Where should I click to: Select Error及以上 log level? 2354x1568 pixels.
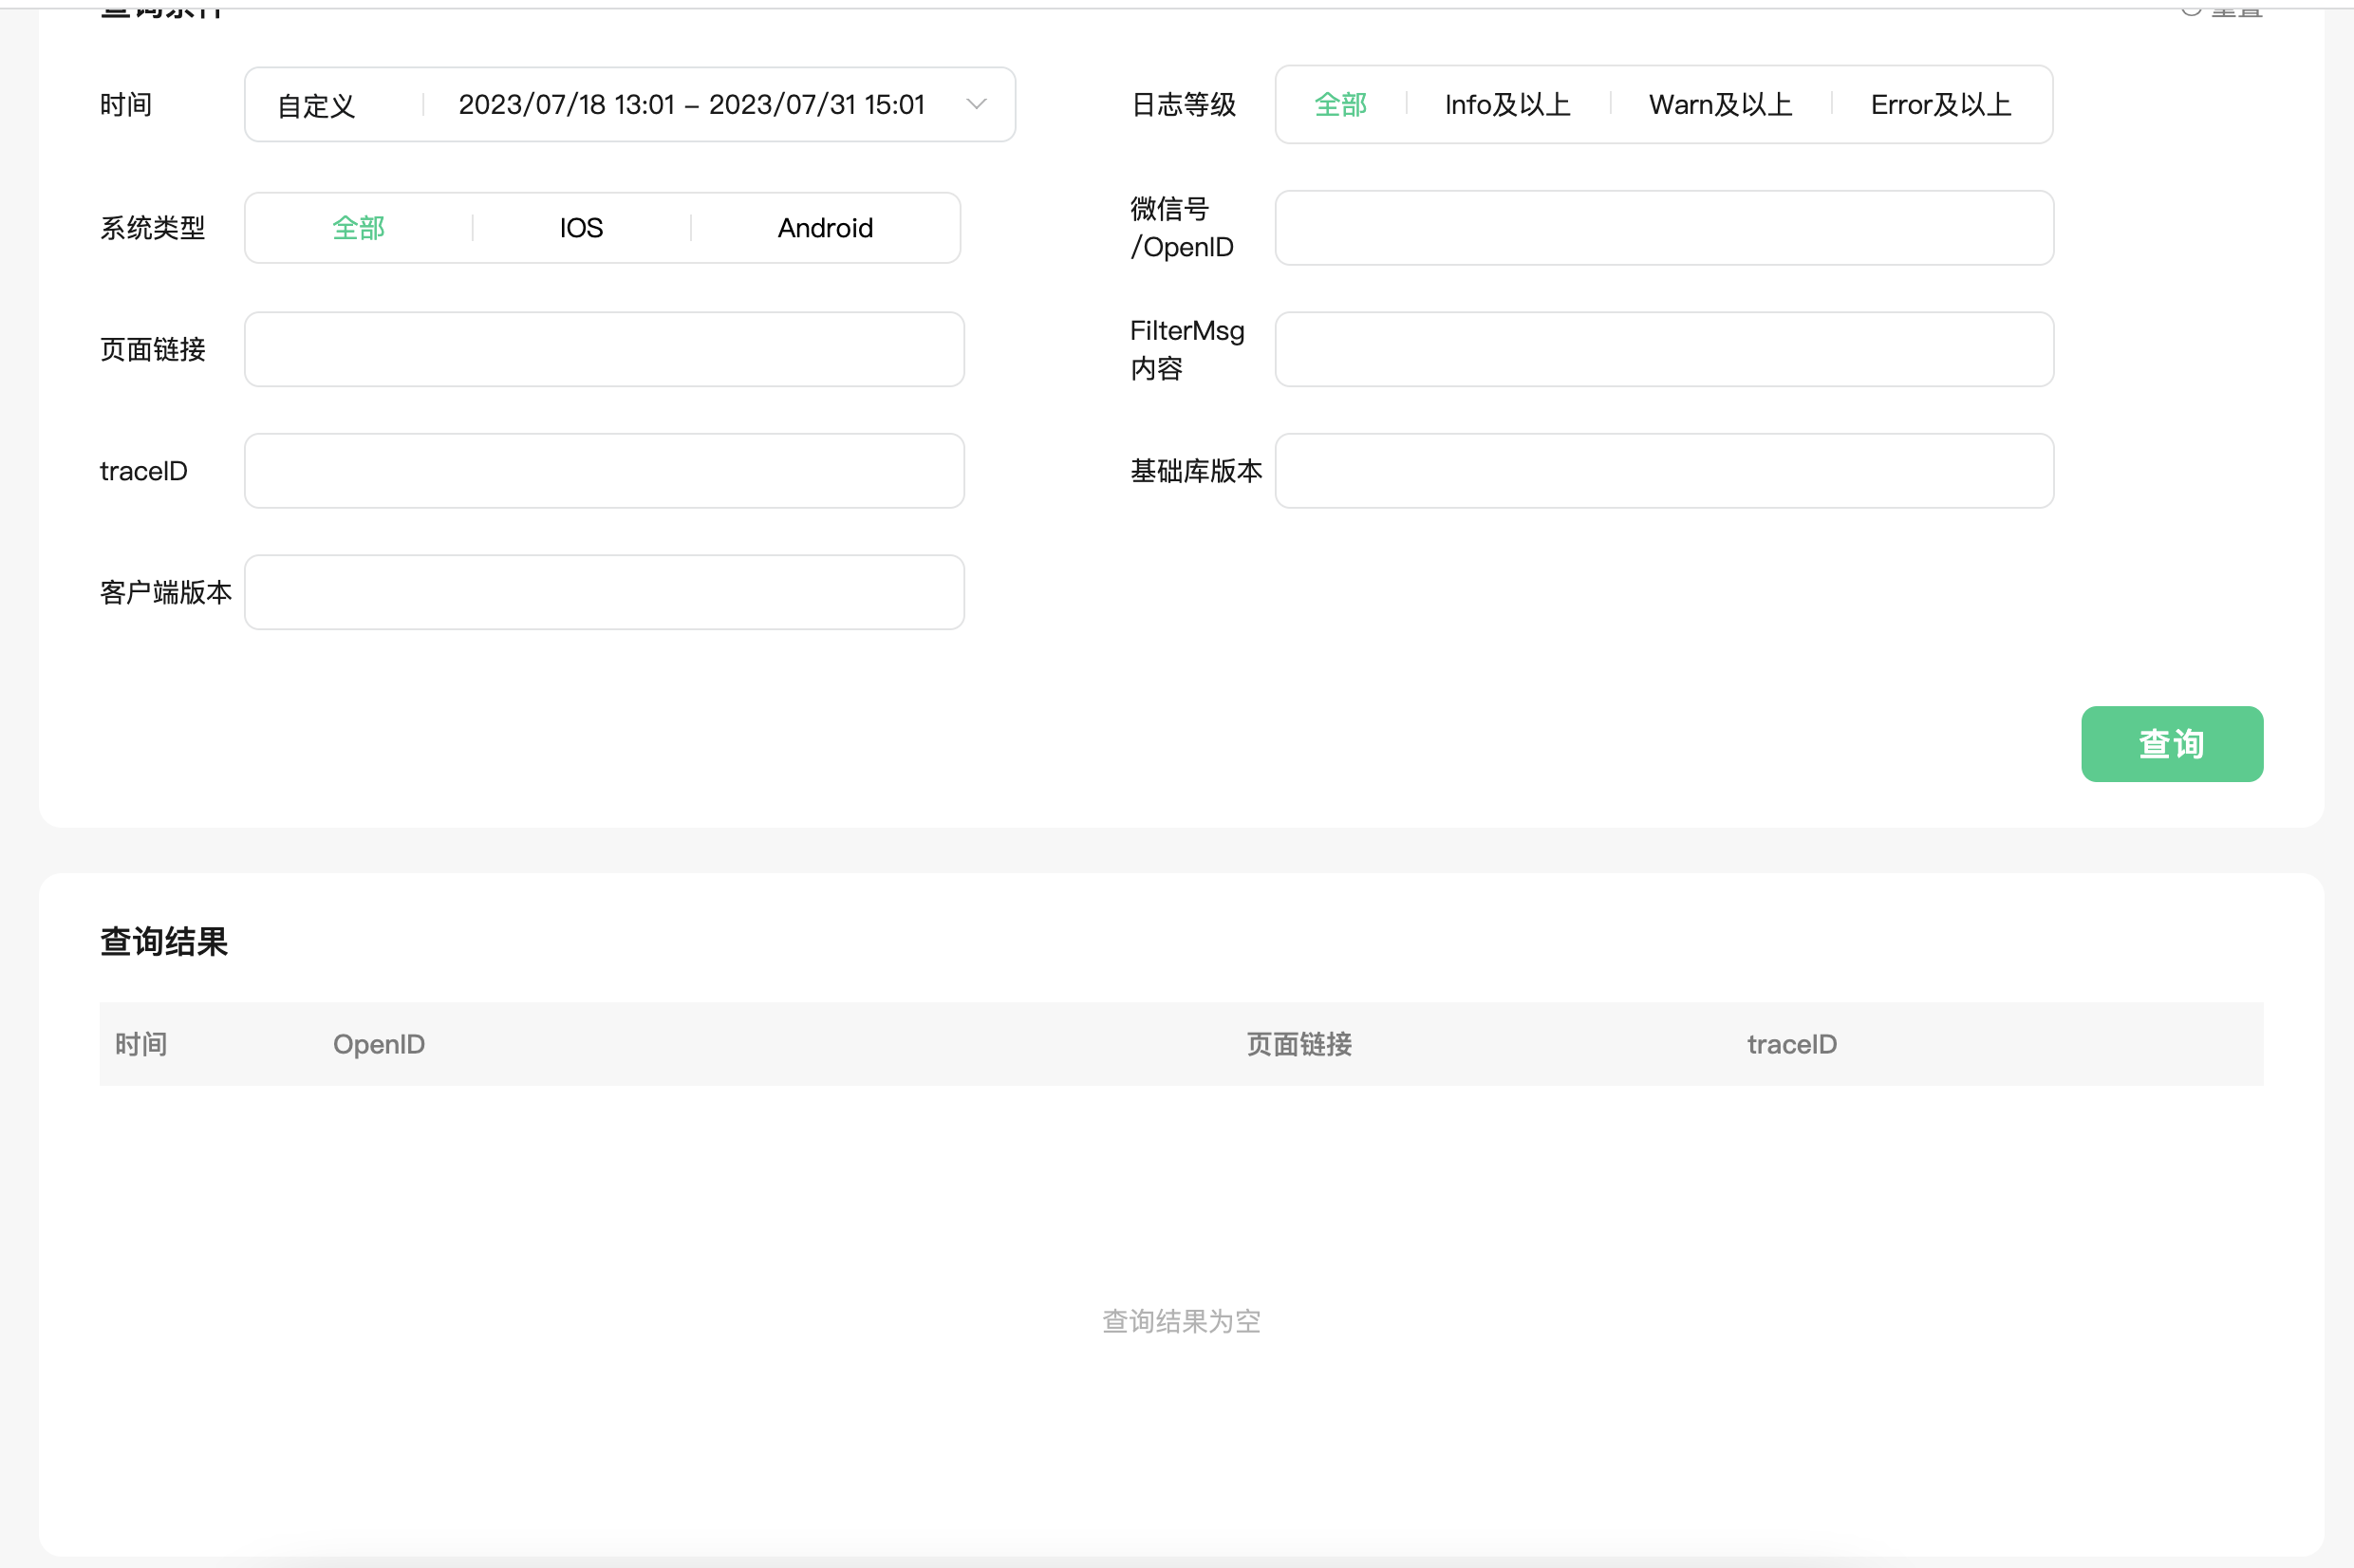click(1940, 105)
